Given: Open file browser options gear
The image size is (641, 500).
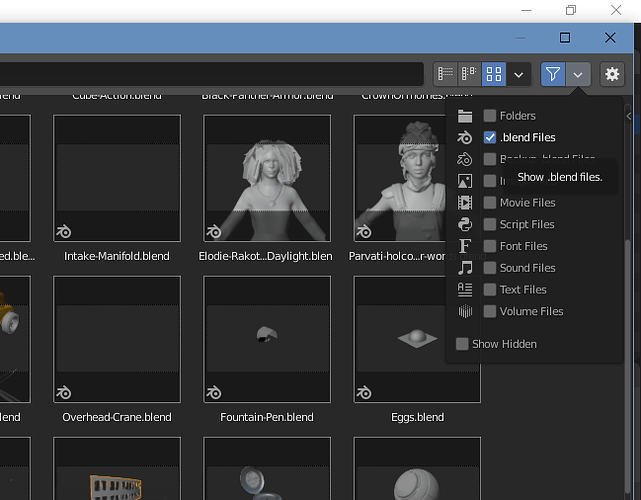Looking at the screenshot, I should pyautogui.click(x=612, y=74).
